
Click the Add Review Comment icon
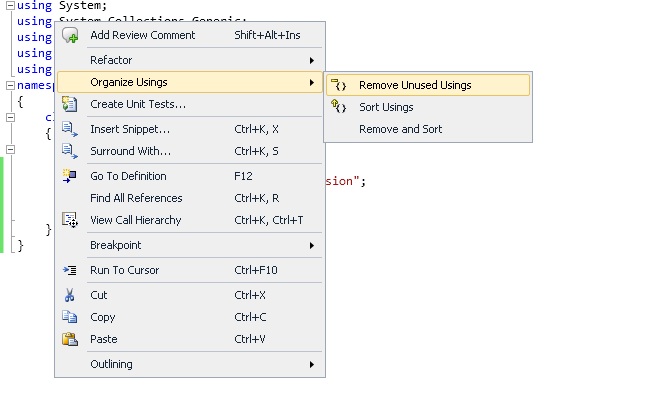click(70, 36)
